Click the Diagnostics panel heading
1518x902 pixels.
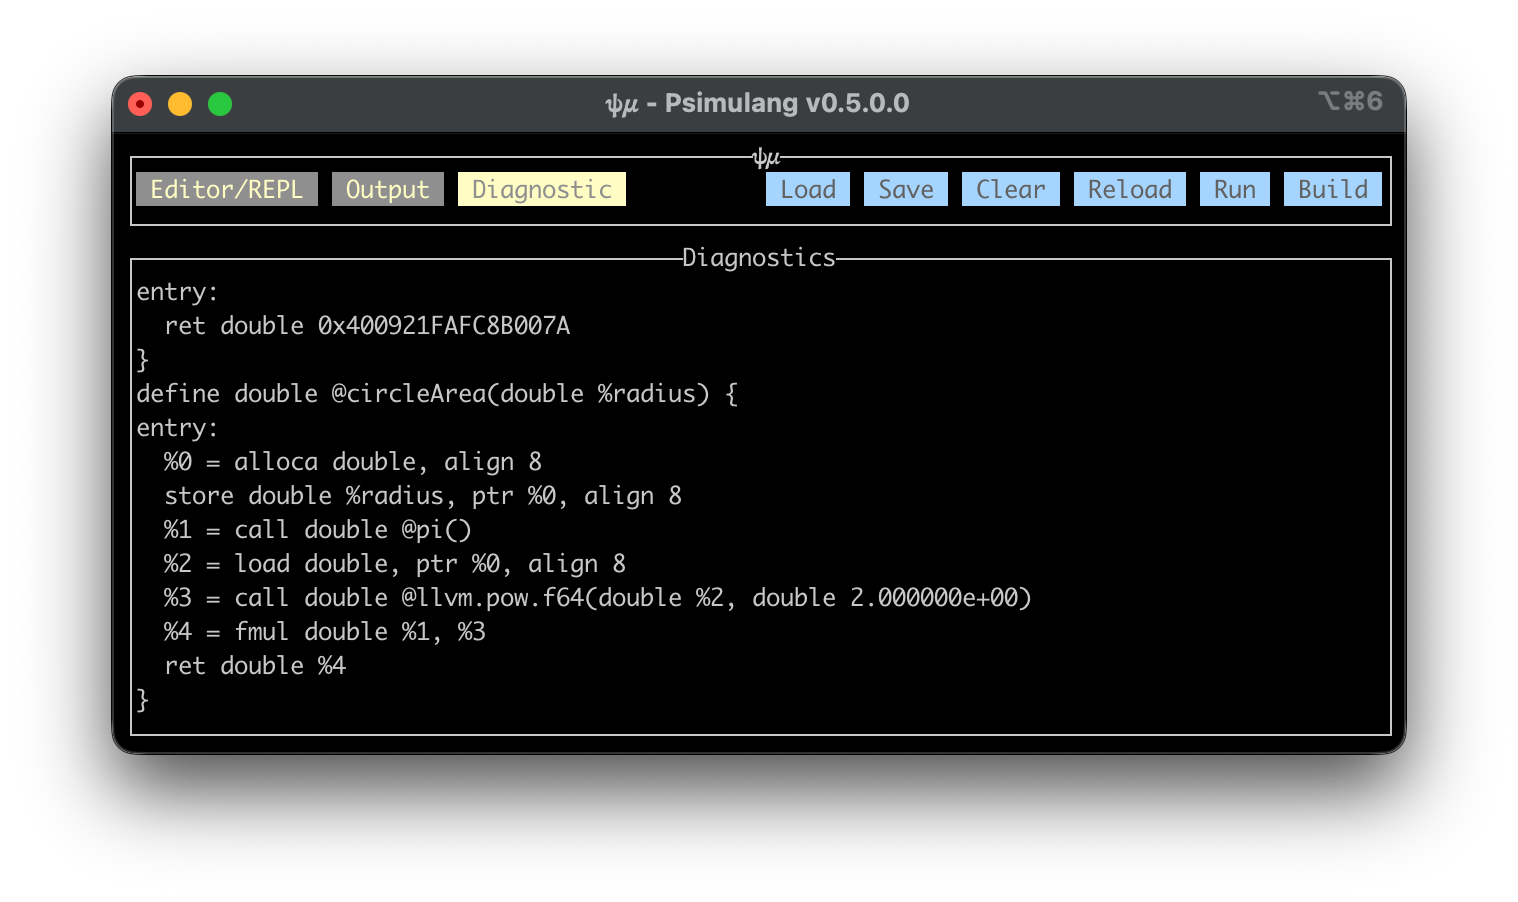tap(758, 258)
